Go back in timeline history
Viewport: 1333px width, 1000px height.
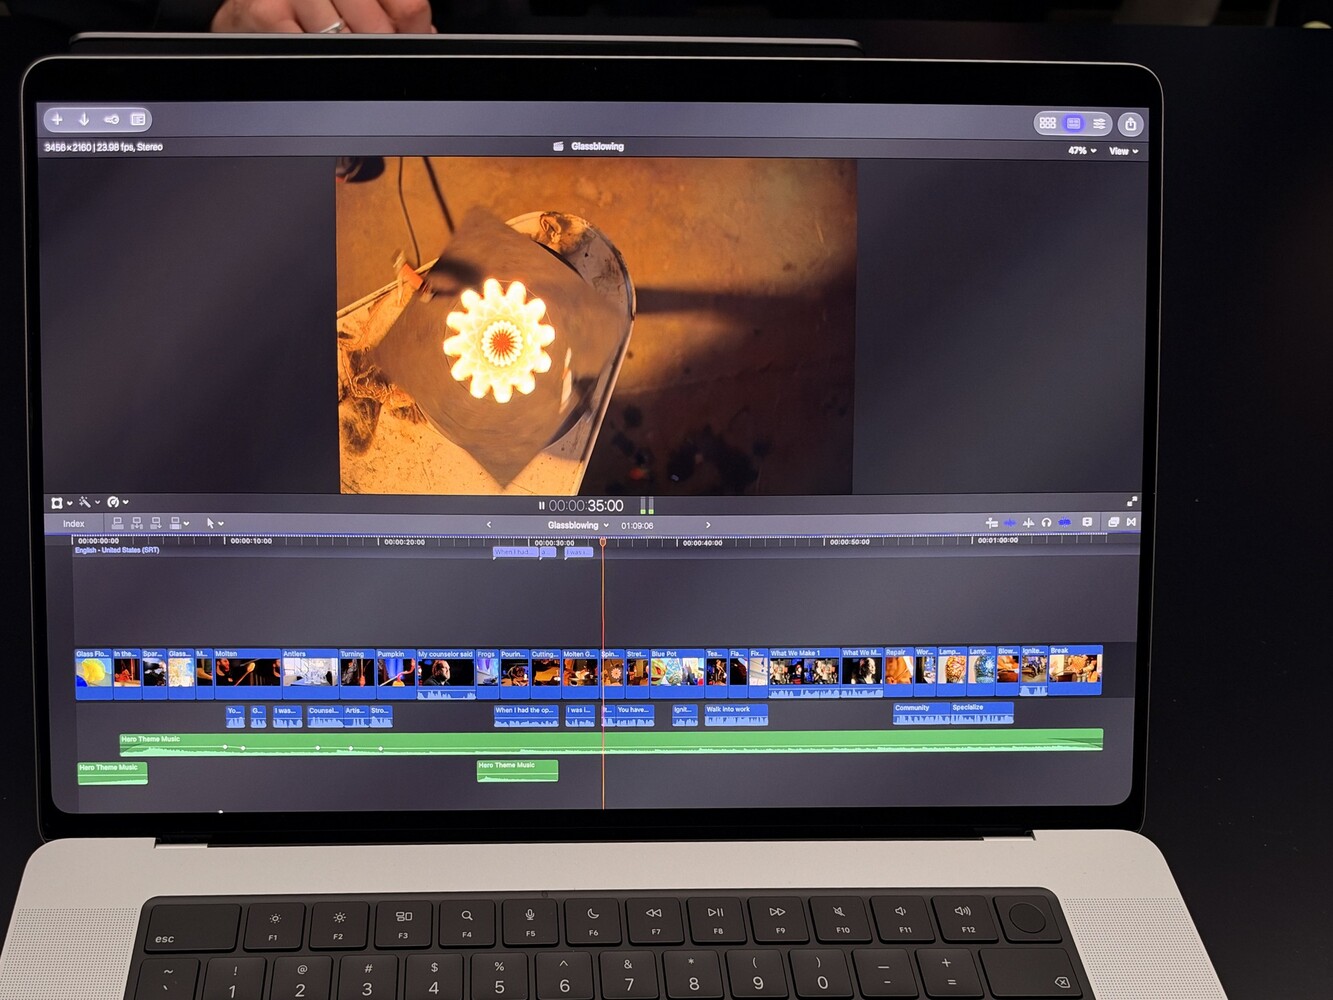pos(489,525)
